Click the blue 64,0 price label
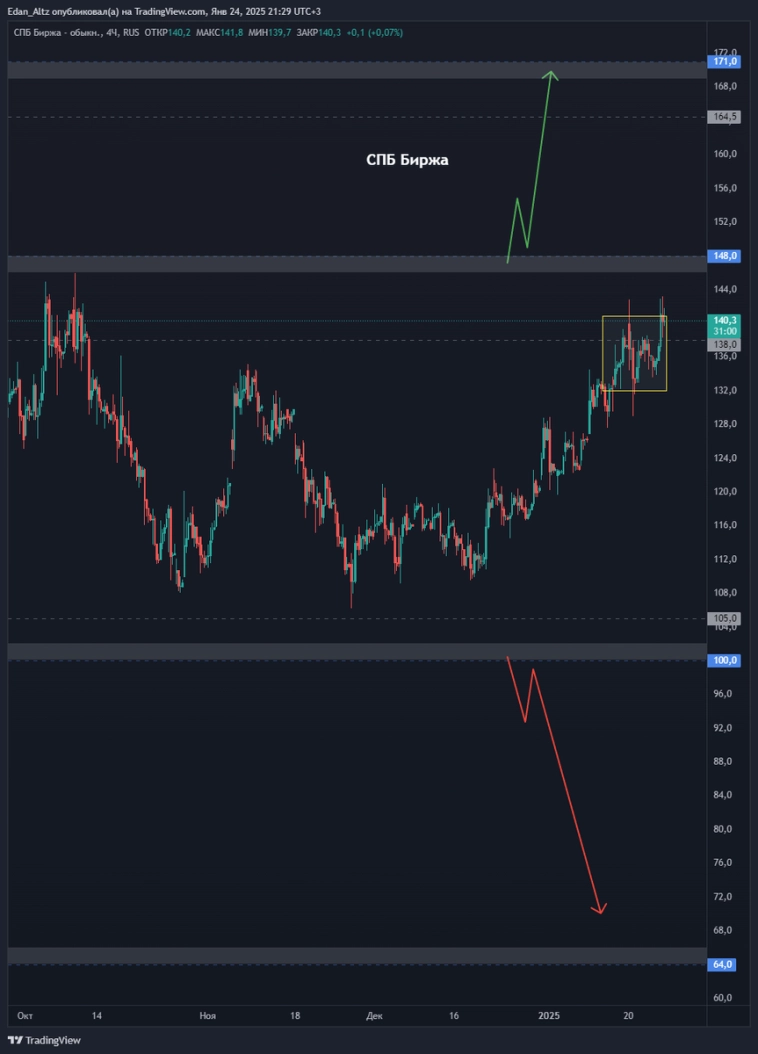758x1054 pixels. (724, 965)
